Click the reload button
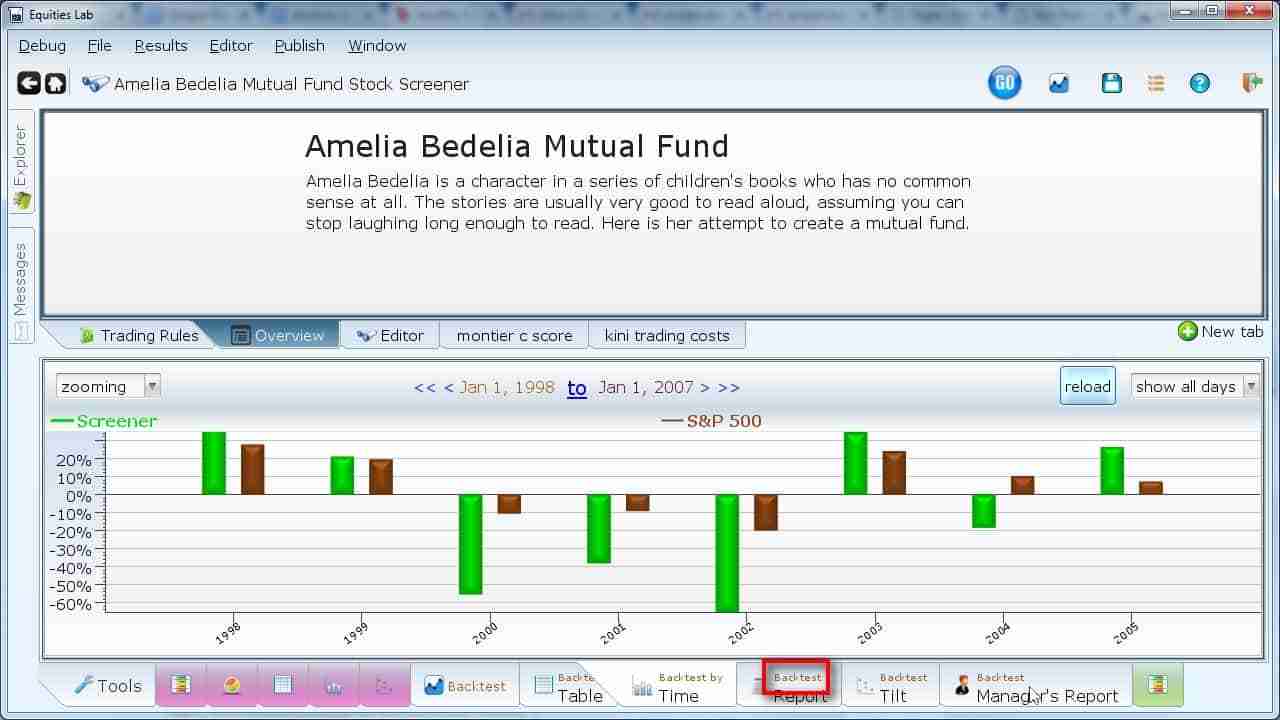1280x720 pixels. [1087, 387]
